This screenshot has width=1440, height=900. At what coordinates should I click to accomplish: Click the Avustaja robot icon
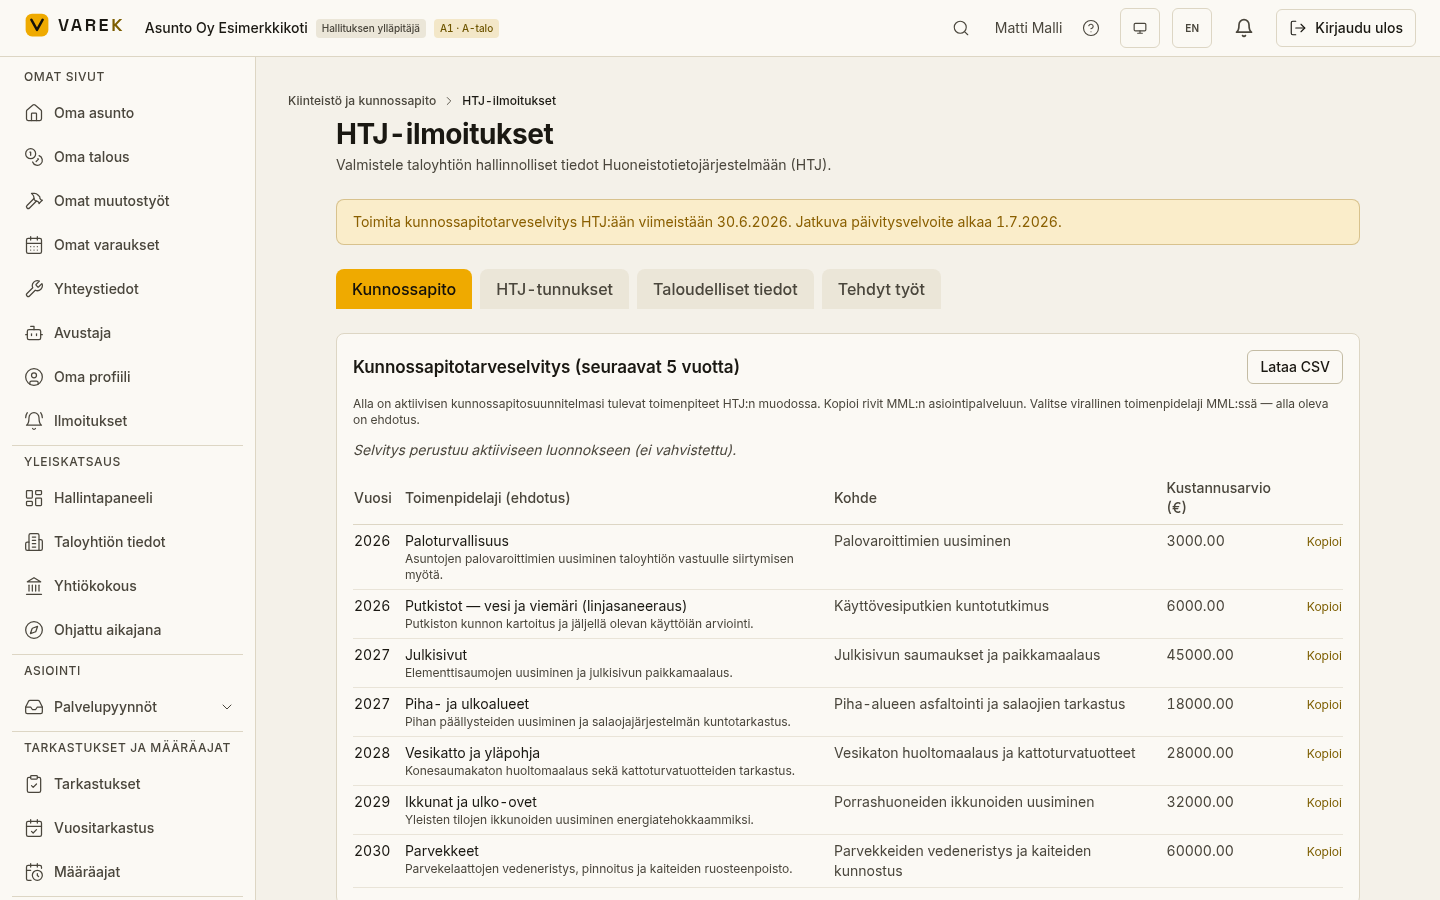point(34,333)
